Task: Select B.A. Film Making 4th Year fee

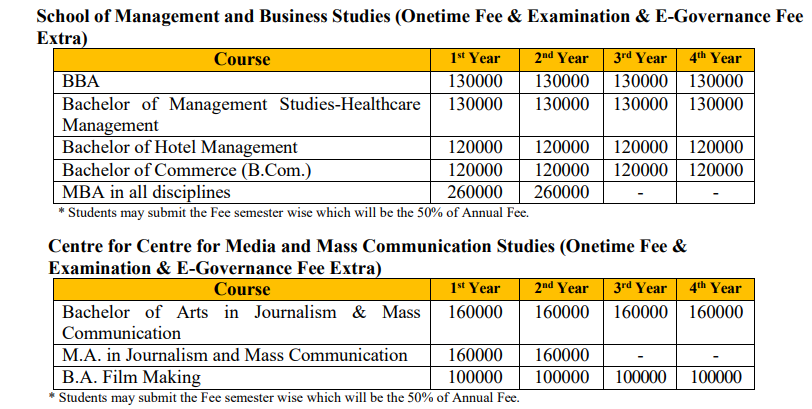Action: [x=715, y=377]
